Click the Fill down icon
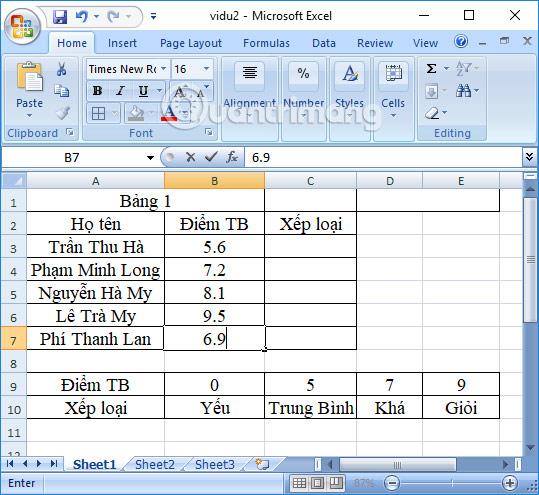 tap(431, 91)
